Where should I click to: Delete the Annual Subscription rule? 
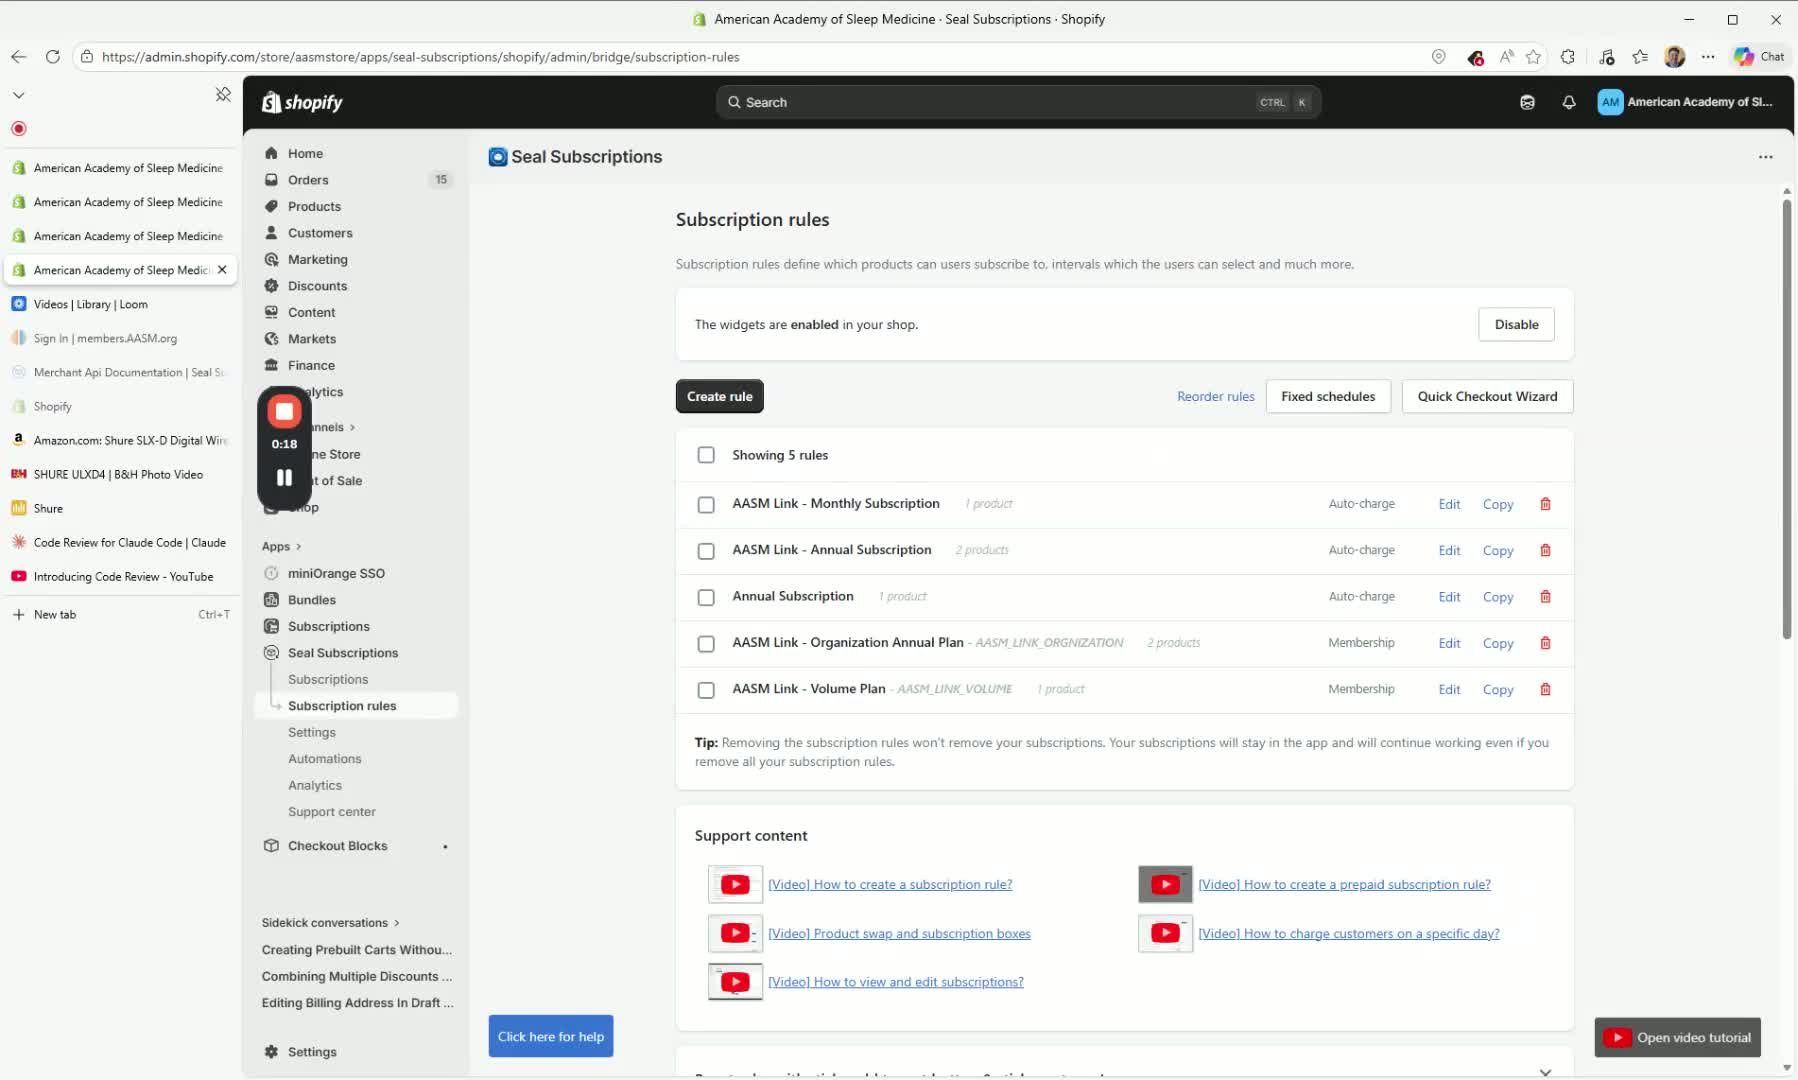[x=1545, y=597]
